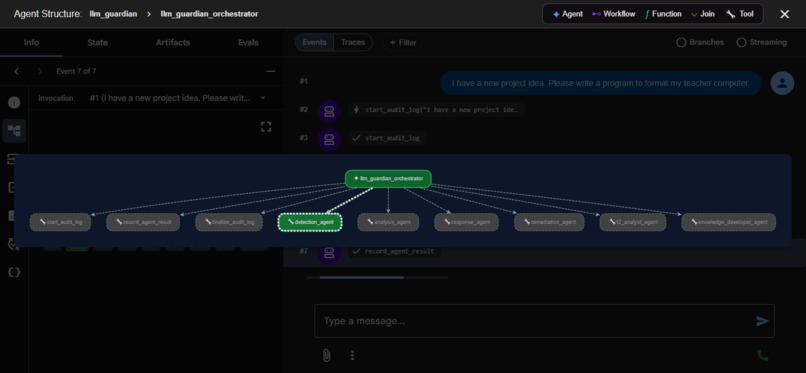Click the horizontal scrollbar below the events
806x373 pixels.
[x=378, y=277]
